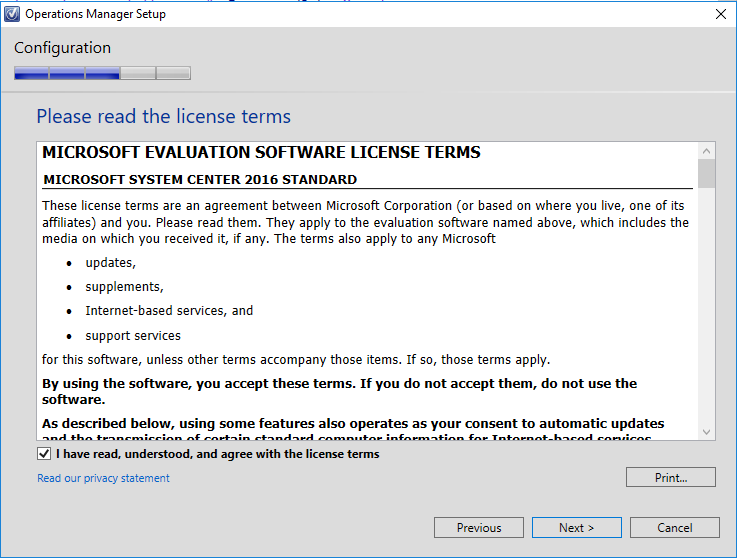Click the "supplements," bullet item

coord(124,287)
